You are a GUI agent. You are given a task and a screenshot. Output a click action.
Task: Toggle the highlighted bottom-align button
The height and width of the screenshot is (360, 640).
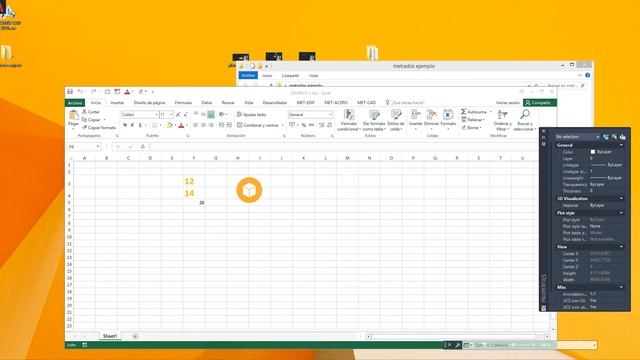(x=211, y=115)
